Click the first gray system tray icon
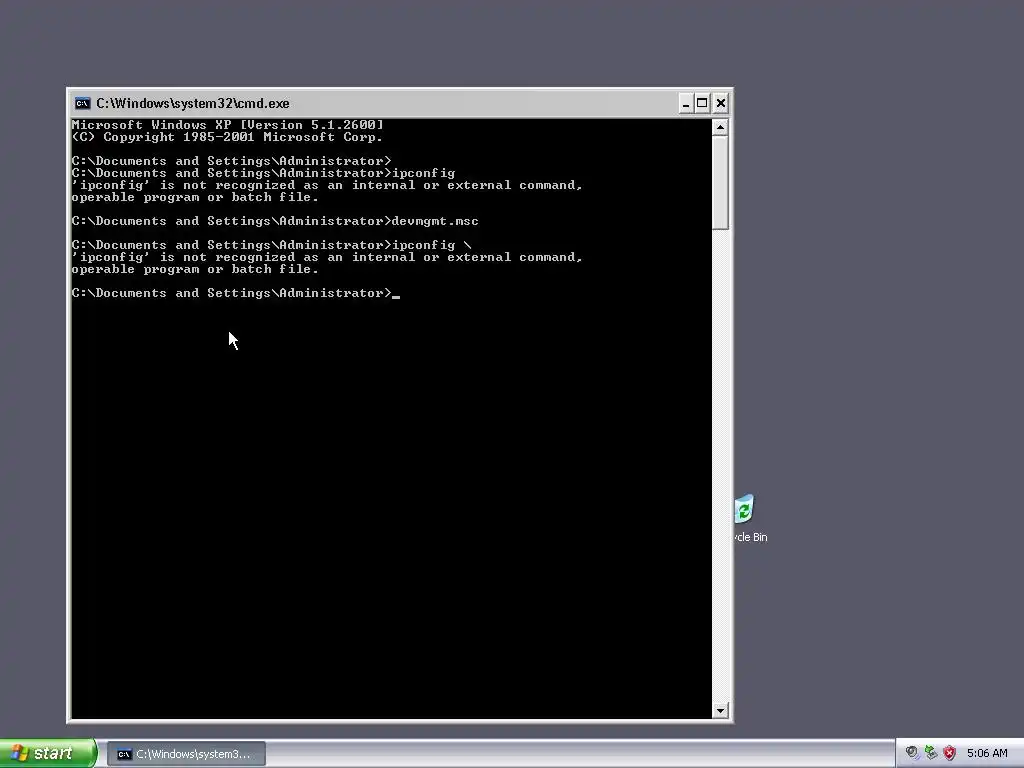Image resolution: width=1024 pixels, height=768 pixels. click(912, 753)
